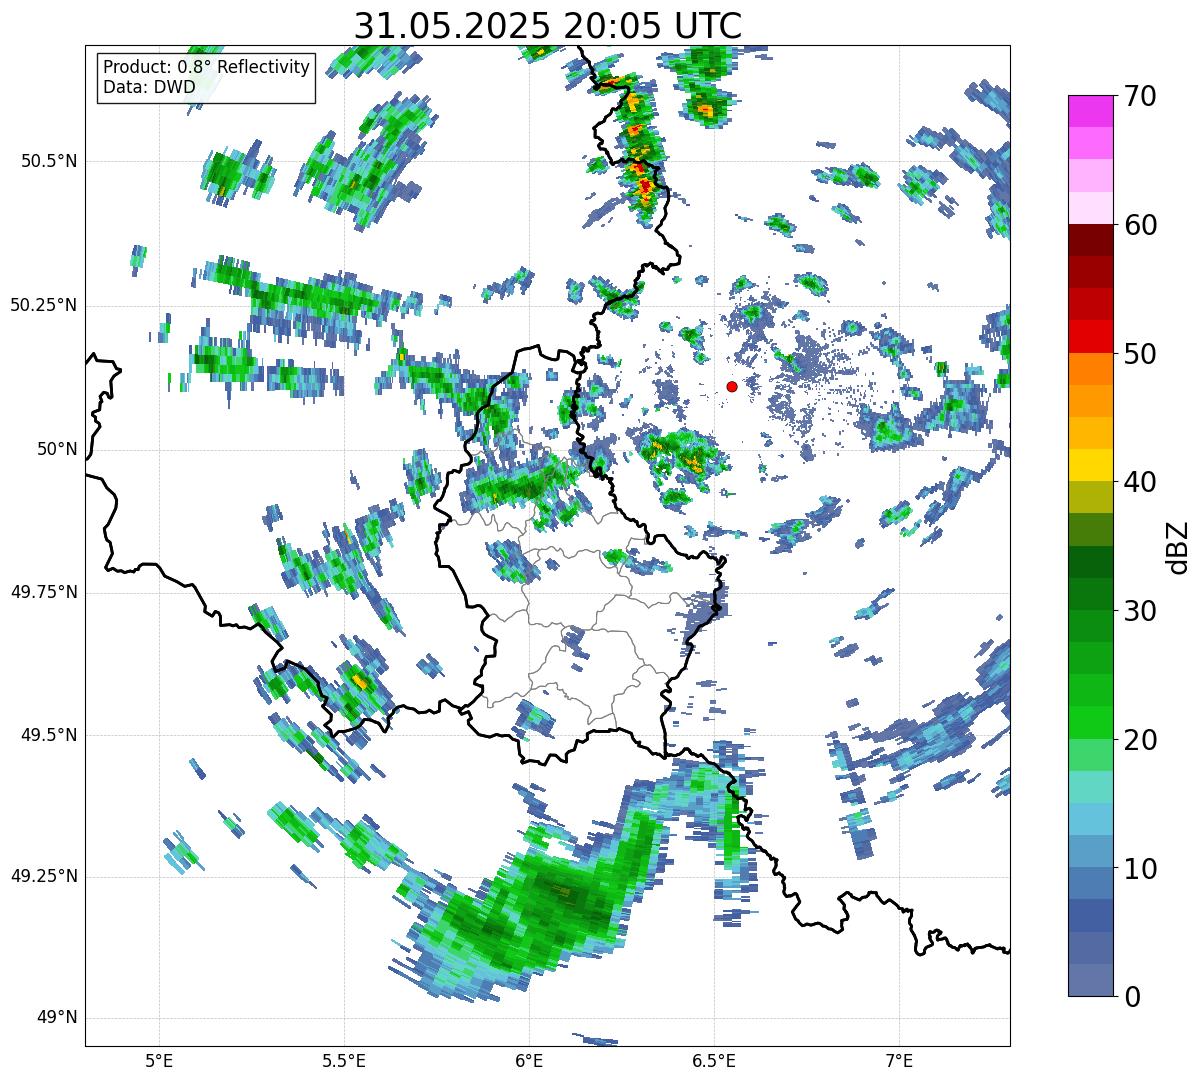
Task: Click the darkest green colorbar segment near 35
Action: 1091,562
